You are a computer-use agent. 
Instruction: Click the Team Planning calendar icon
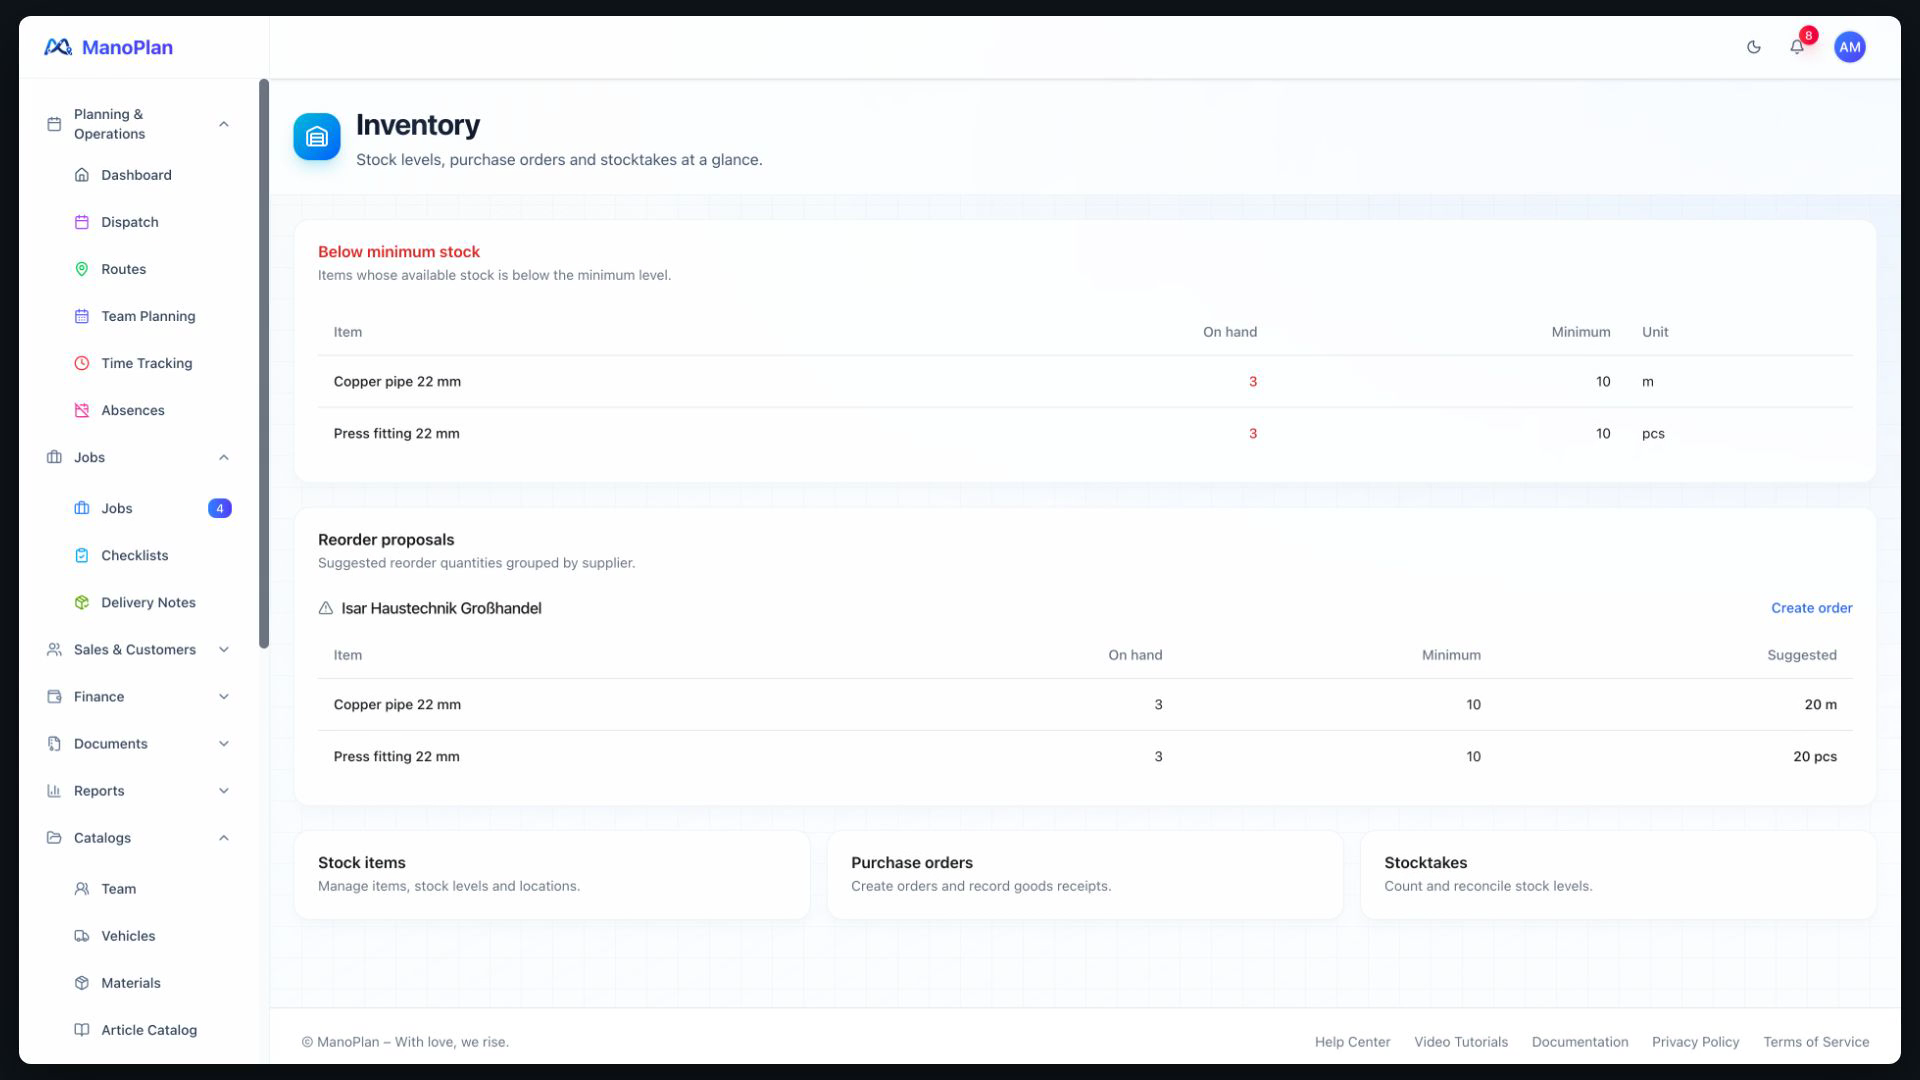[82, 316]
